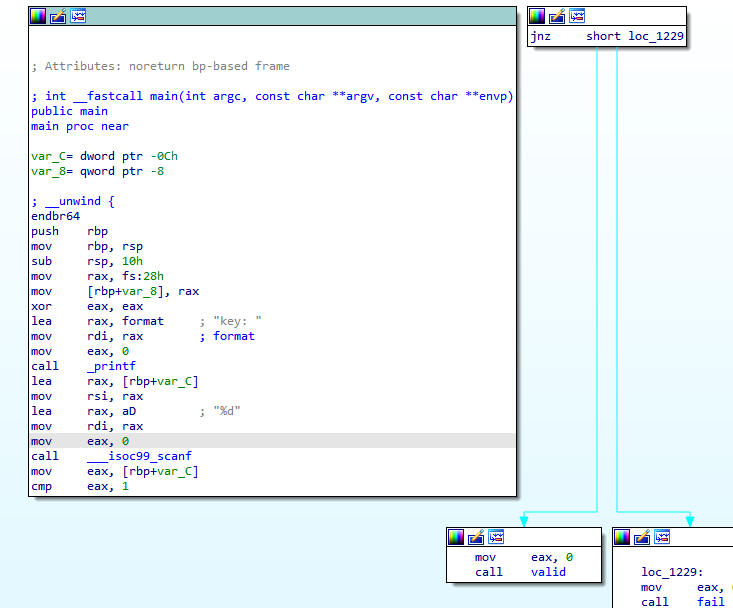Click the 'mov eax, [rbp+var_C]' line
Viewport: 733px width, 608px height.
pos(115,471)
